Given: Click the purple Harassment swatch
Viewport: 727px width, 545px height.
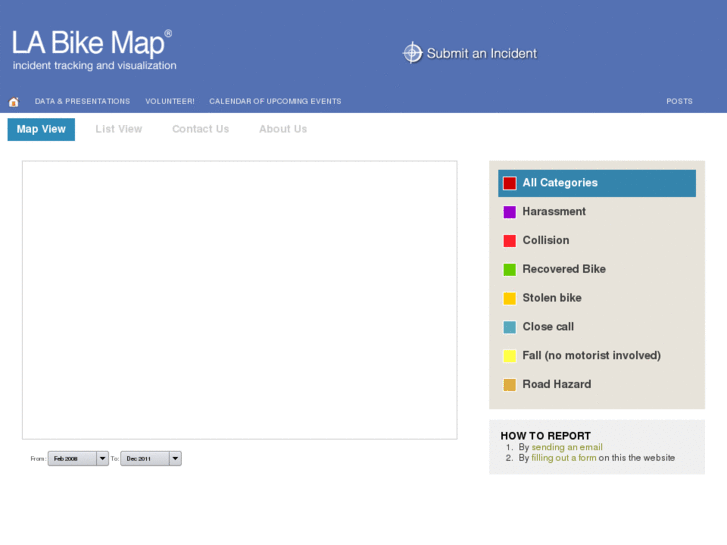Looking at the screenshot, I should click(x=510, y=212).
